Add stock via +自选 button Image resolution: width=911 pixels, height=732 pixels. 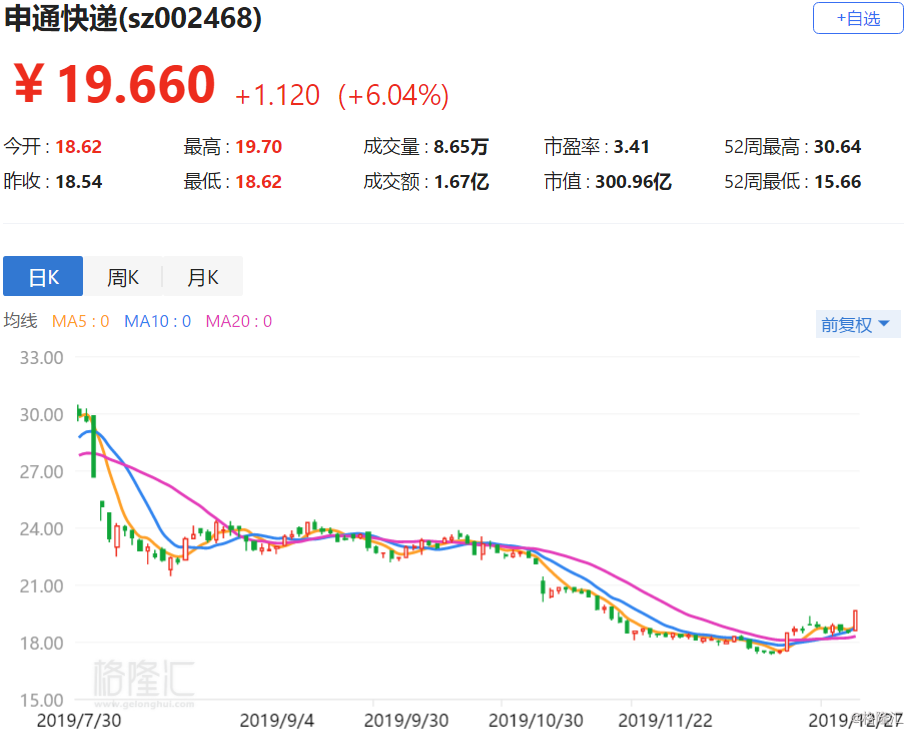tap(858, 19)
